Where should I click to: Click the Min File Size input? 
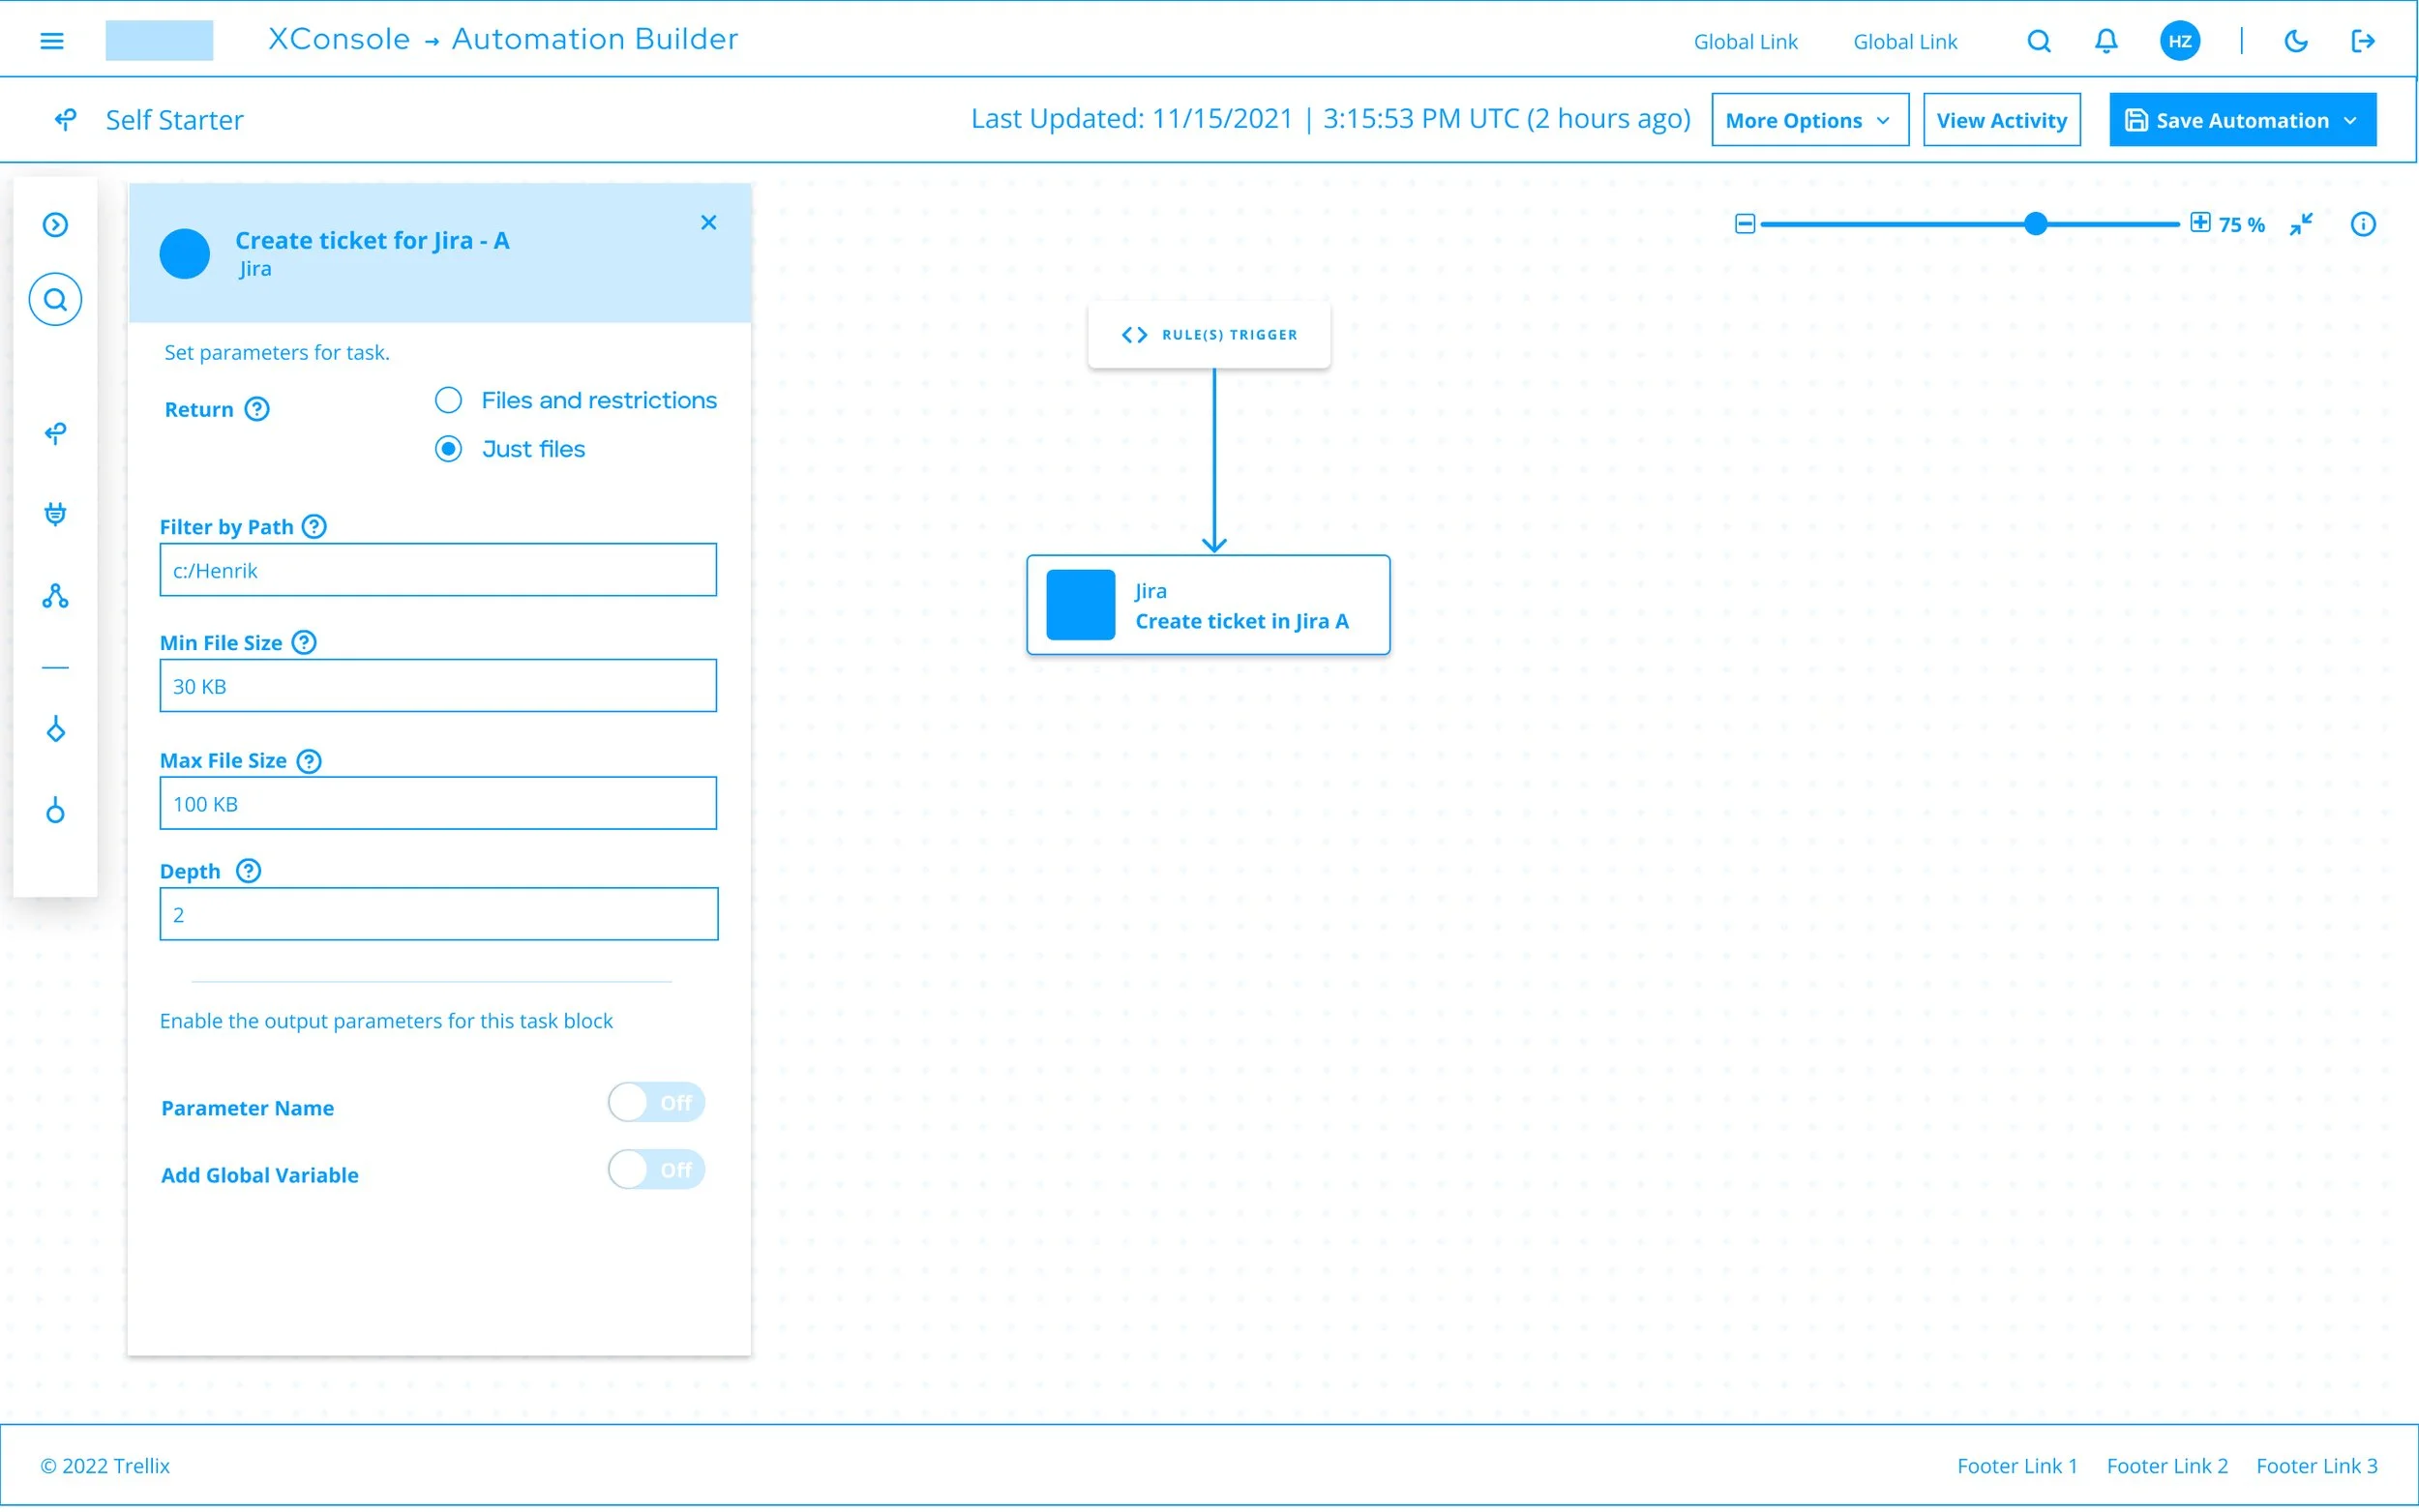438,686
